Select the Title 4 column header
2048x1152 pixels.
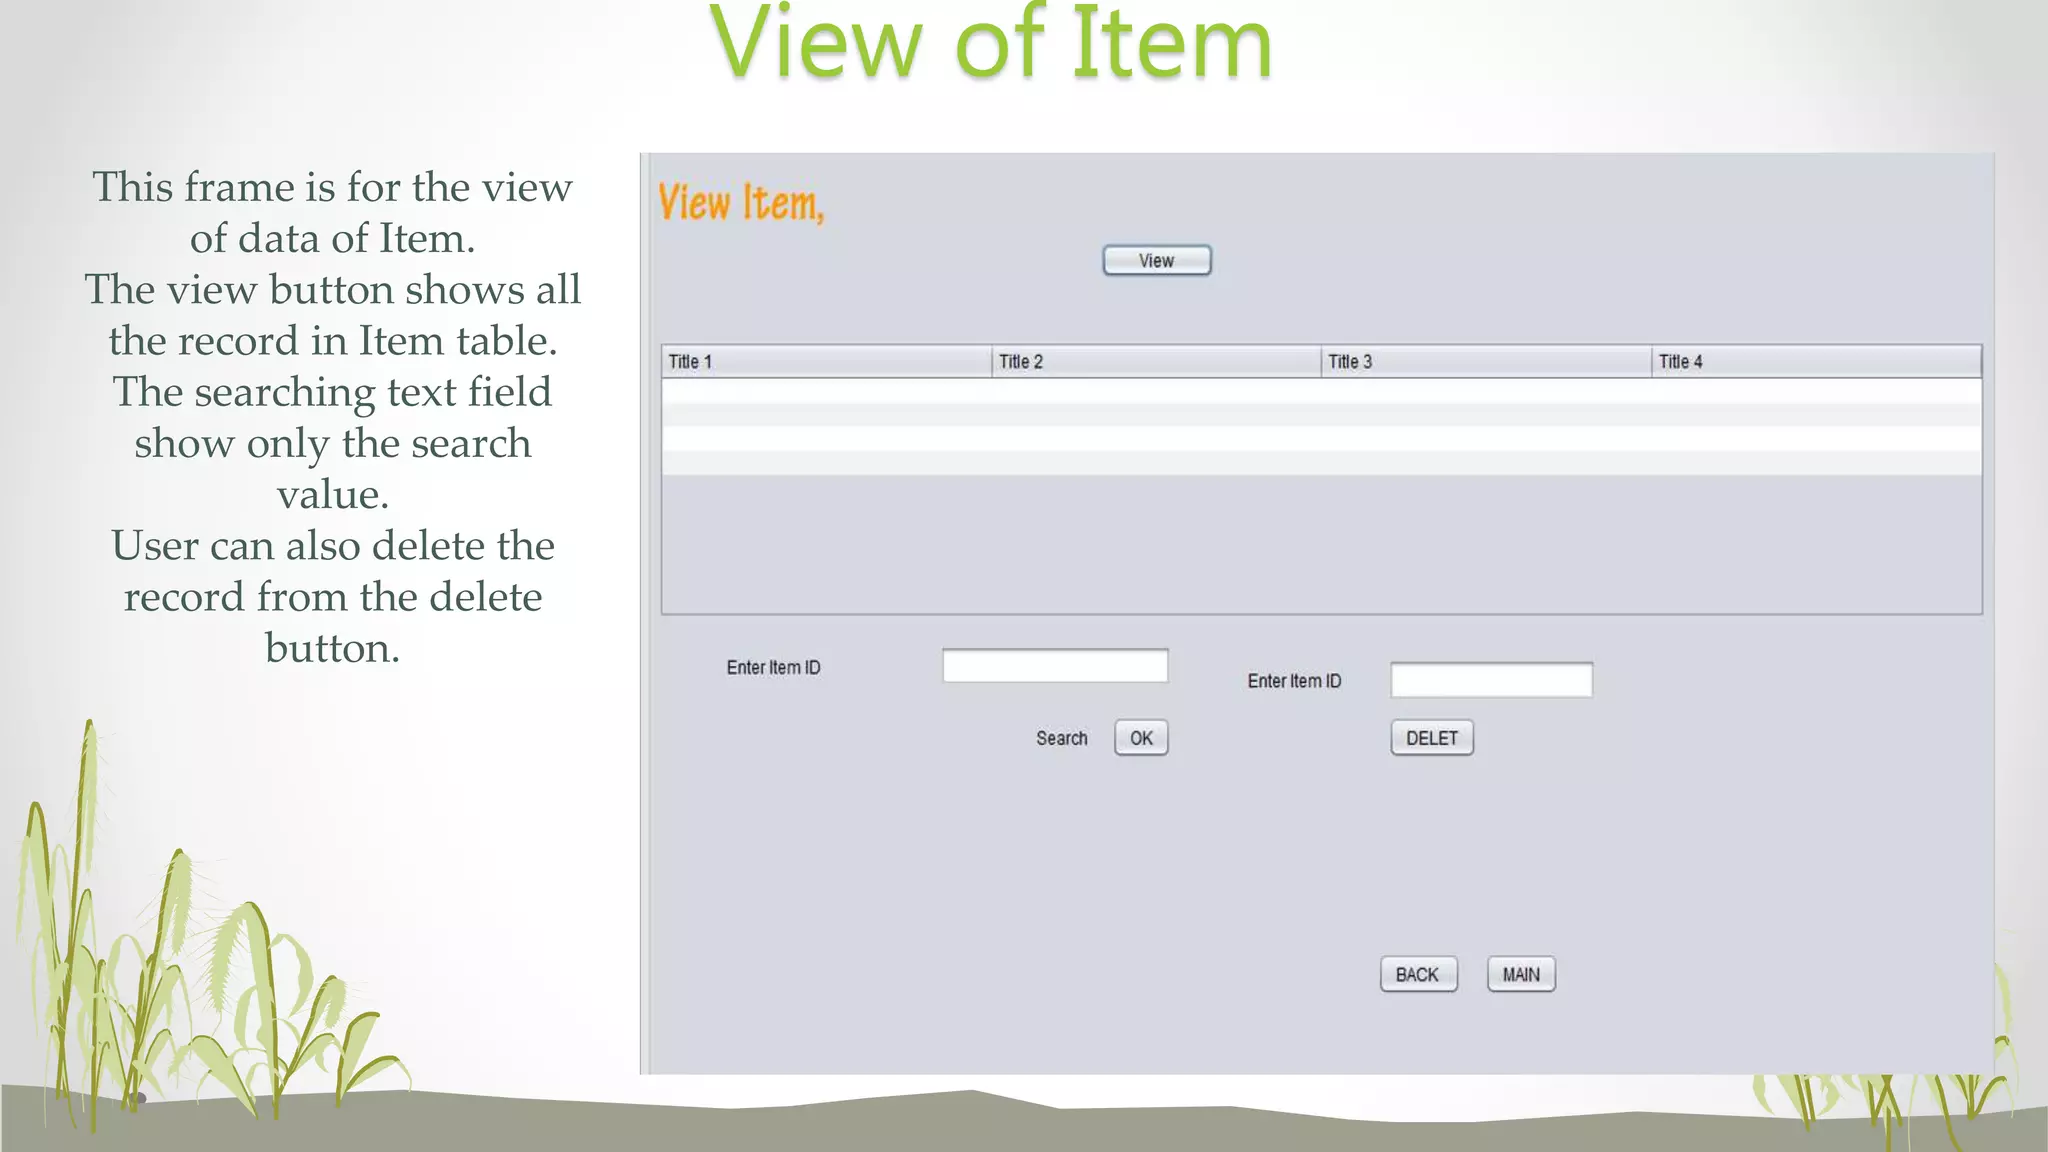tap(1816, 361)
